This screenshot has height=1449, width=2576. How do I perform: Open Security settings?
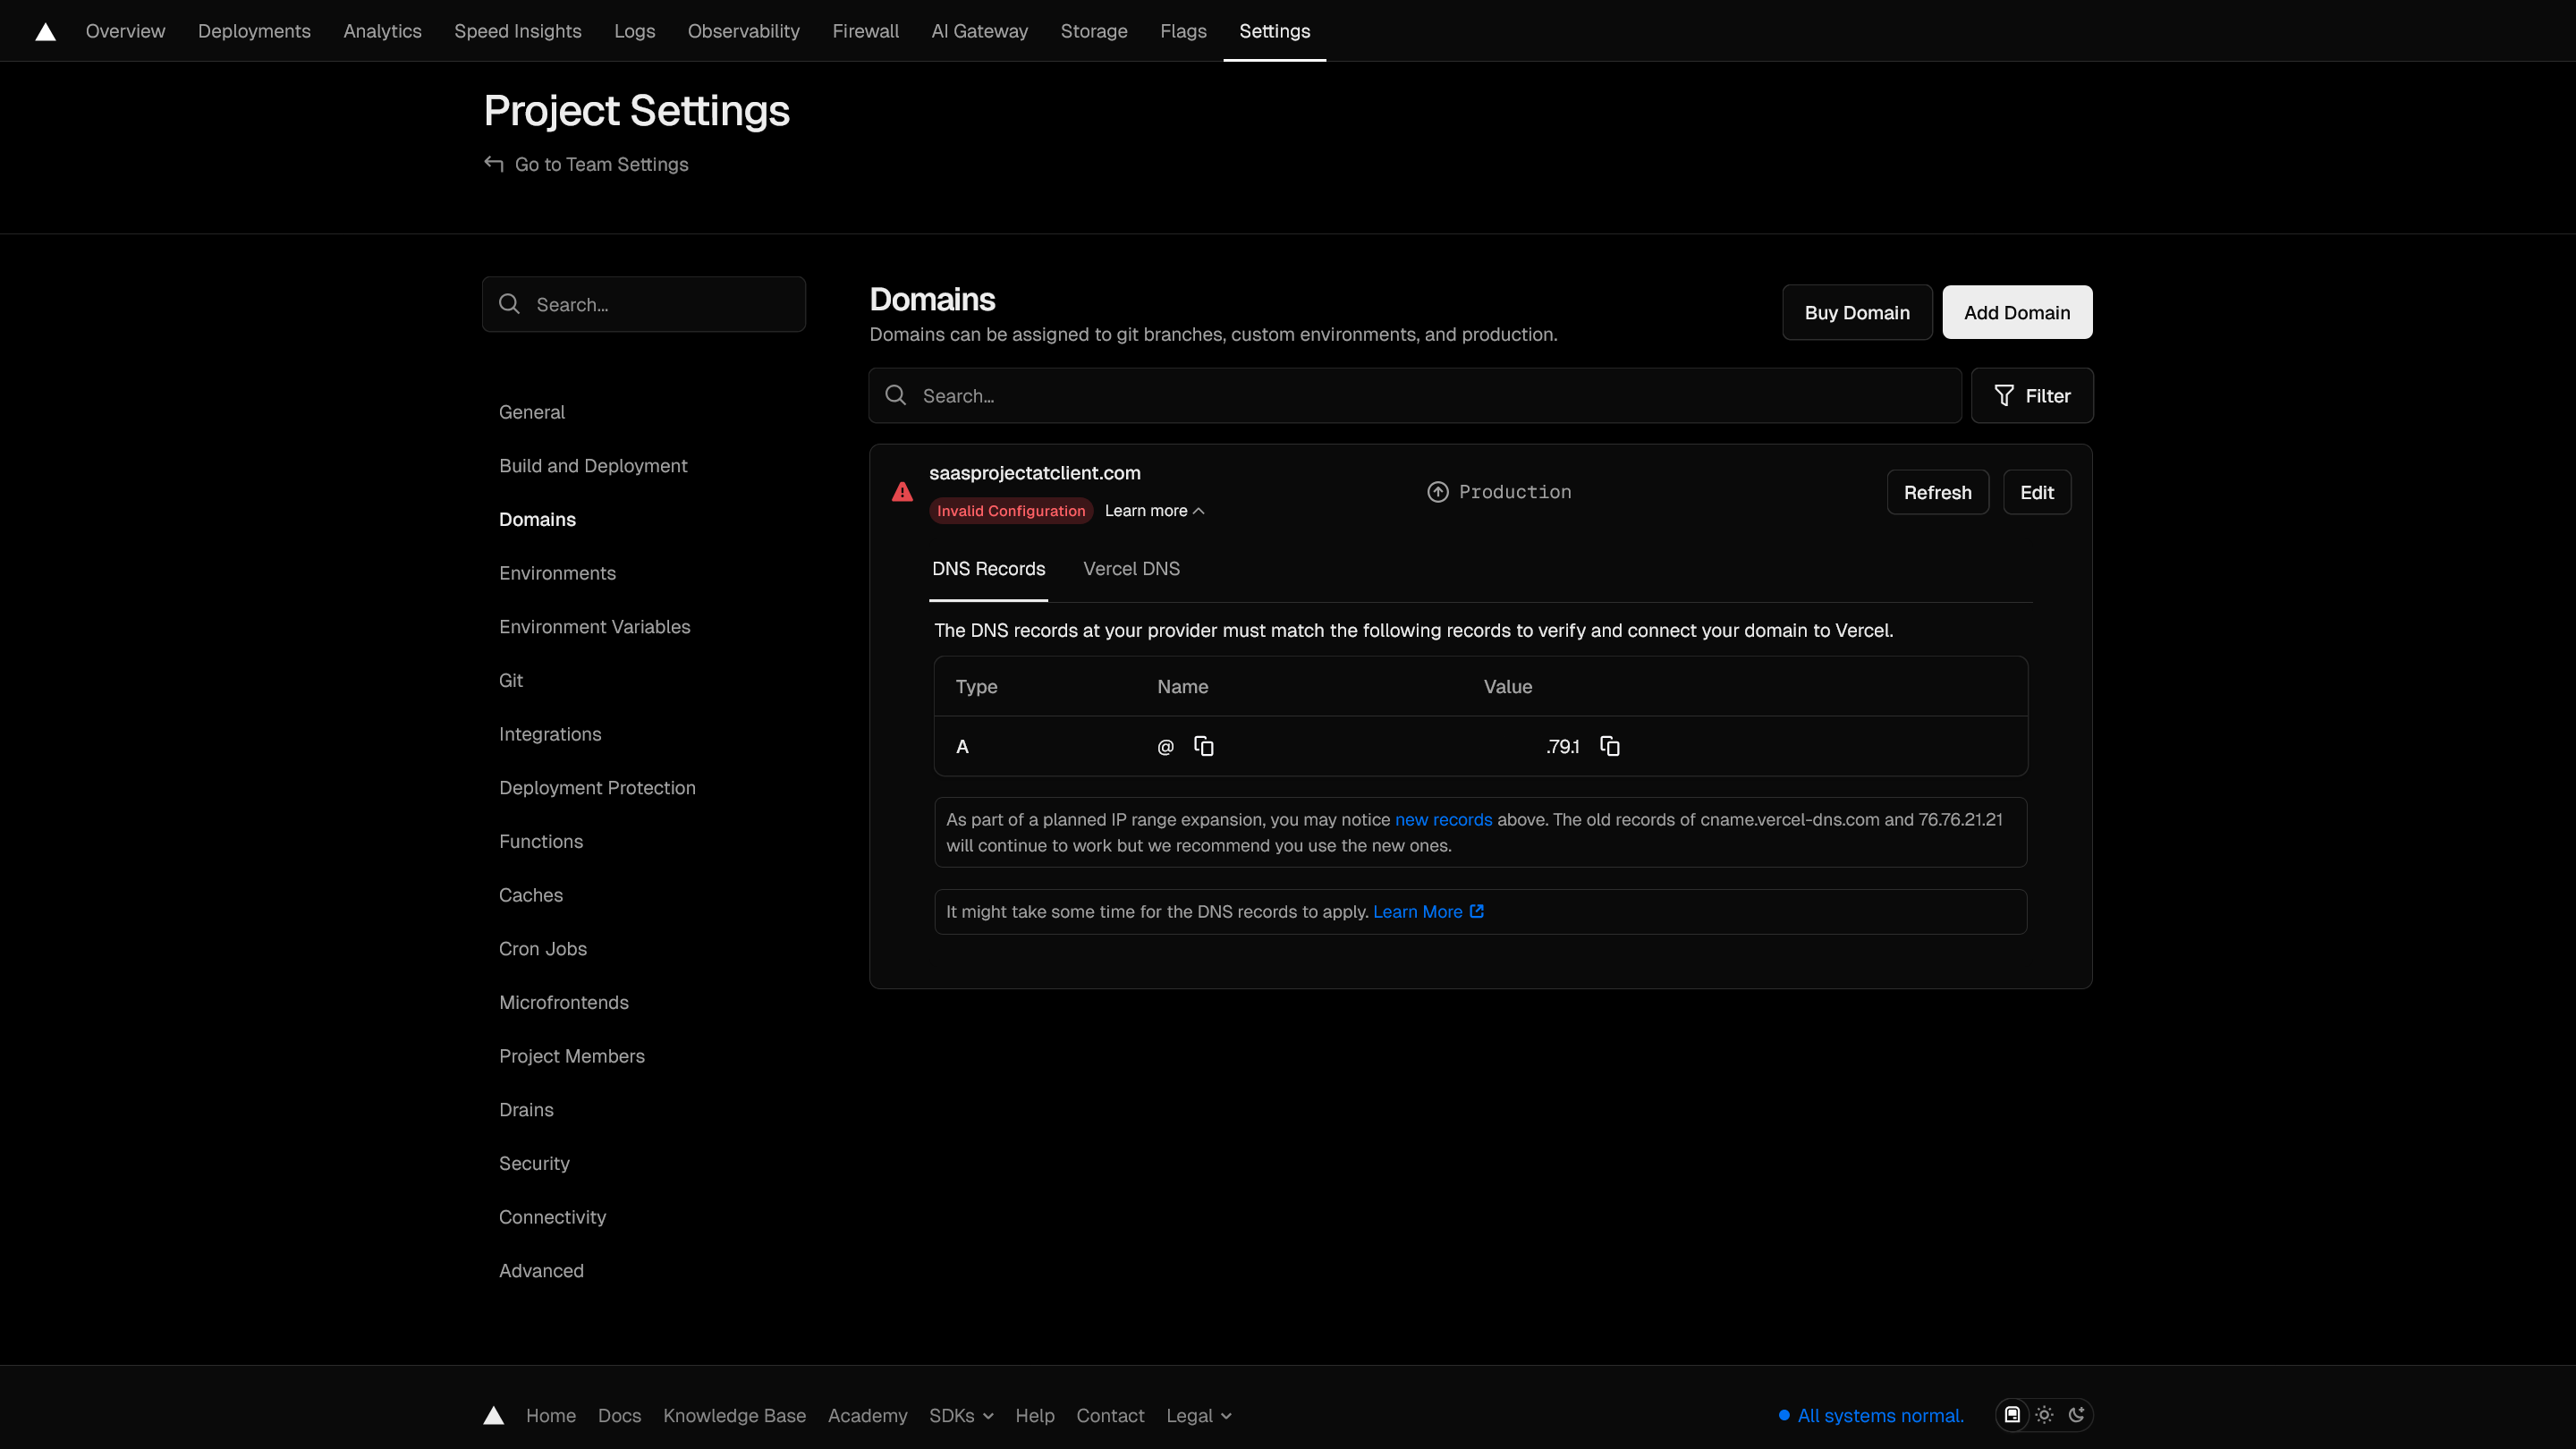[x=534, y=1164]
